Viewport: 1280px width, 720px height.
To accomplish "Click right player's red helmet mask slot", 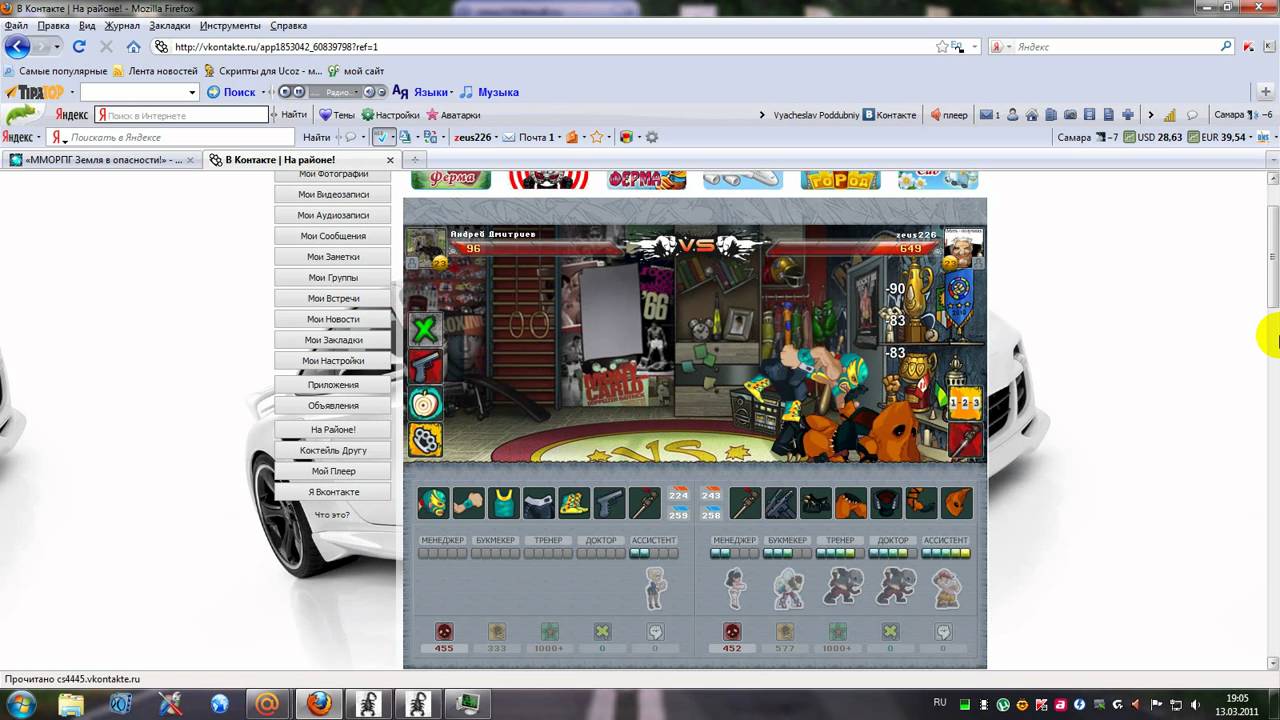I will pyautogui.click(x=886, y=503).
